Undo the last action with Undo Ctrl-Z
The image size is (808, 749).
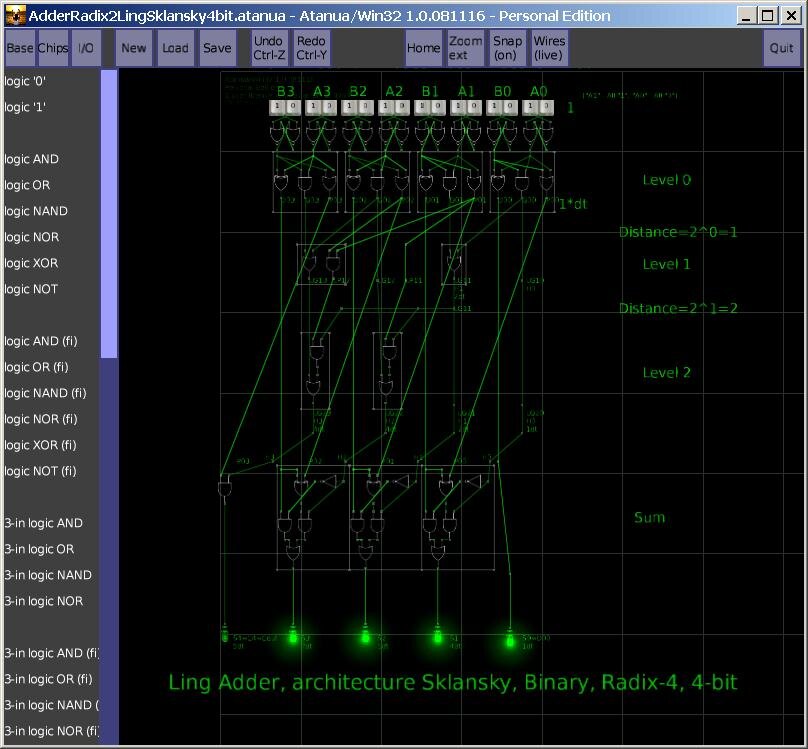(x=269, y=48)
